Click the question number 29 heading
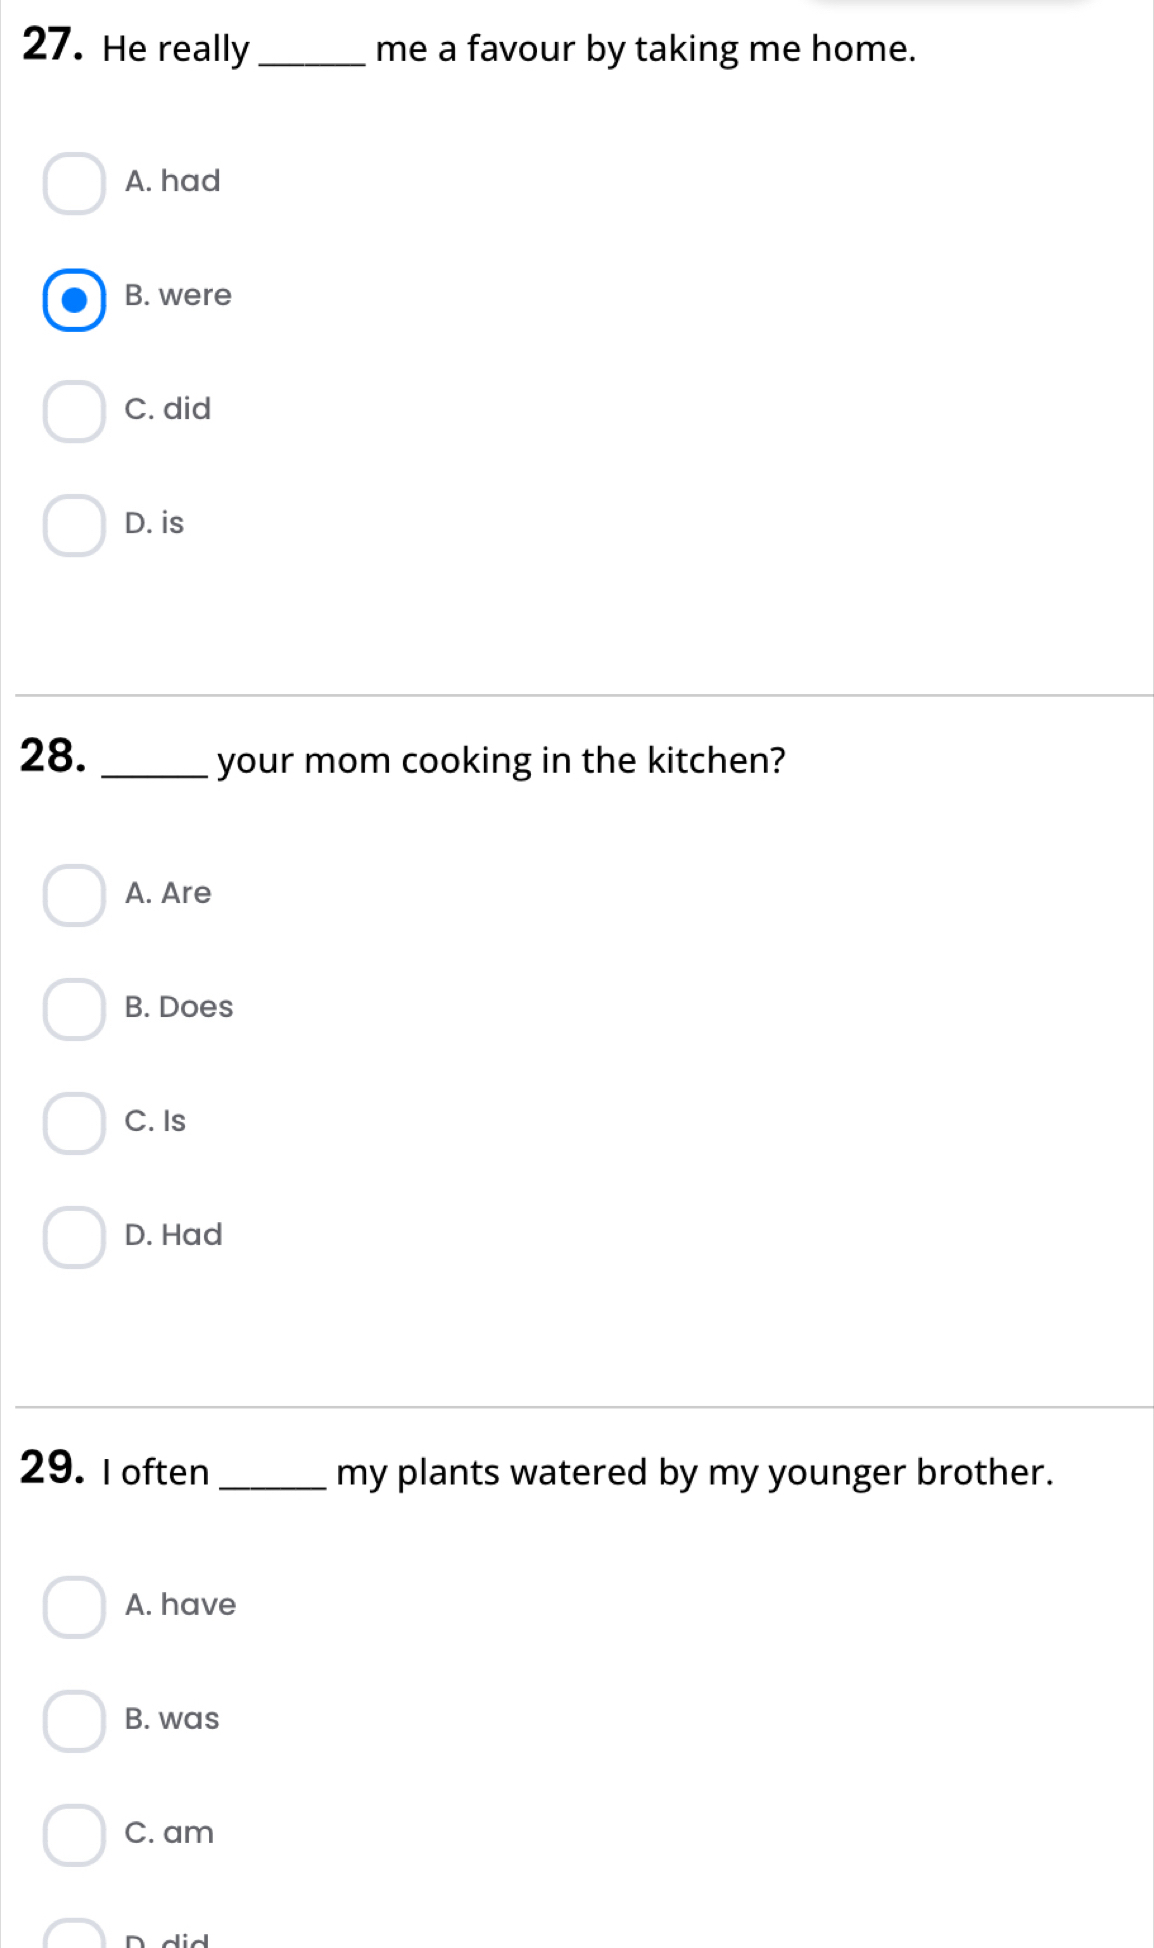 pyautogui.click(x=52, y=1468)
